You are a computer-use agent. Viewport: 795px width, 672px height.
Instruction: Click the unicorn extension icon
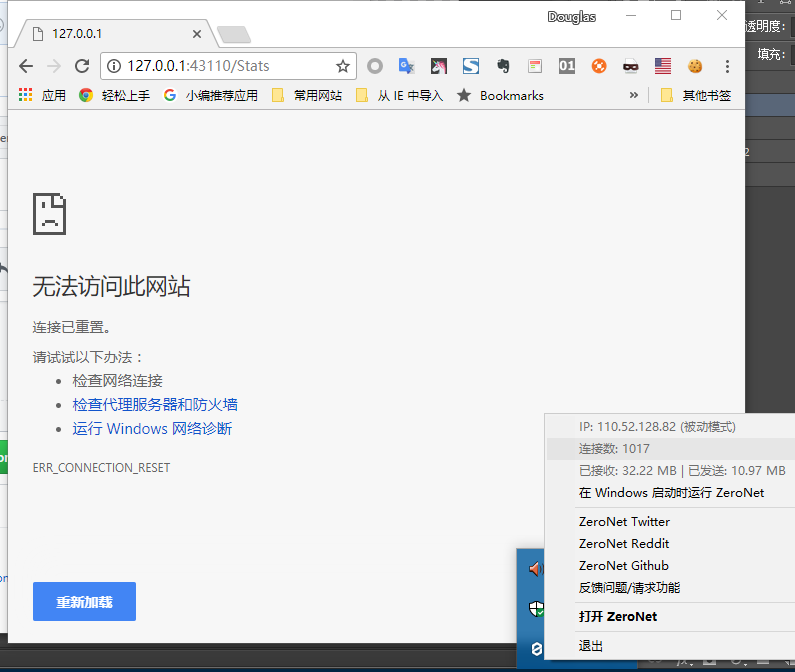coord(439,66)
